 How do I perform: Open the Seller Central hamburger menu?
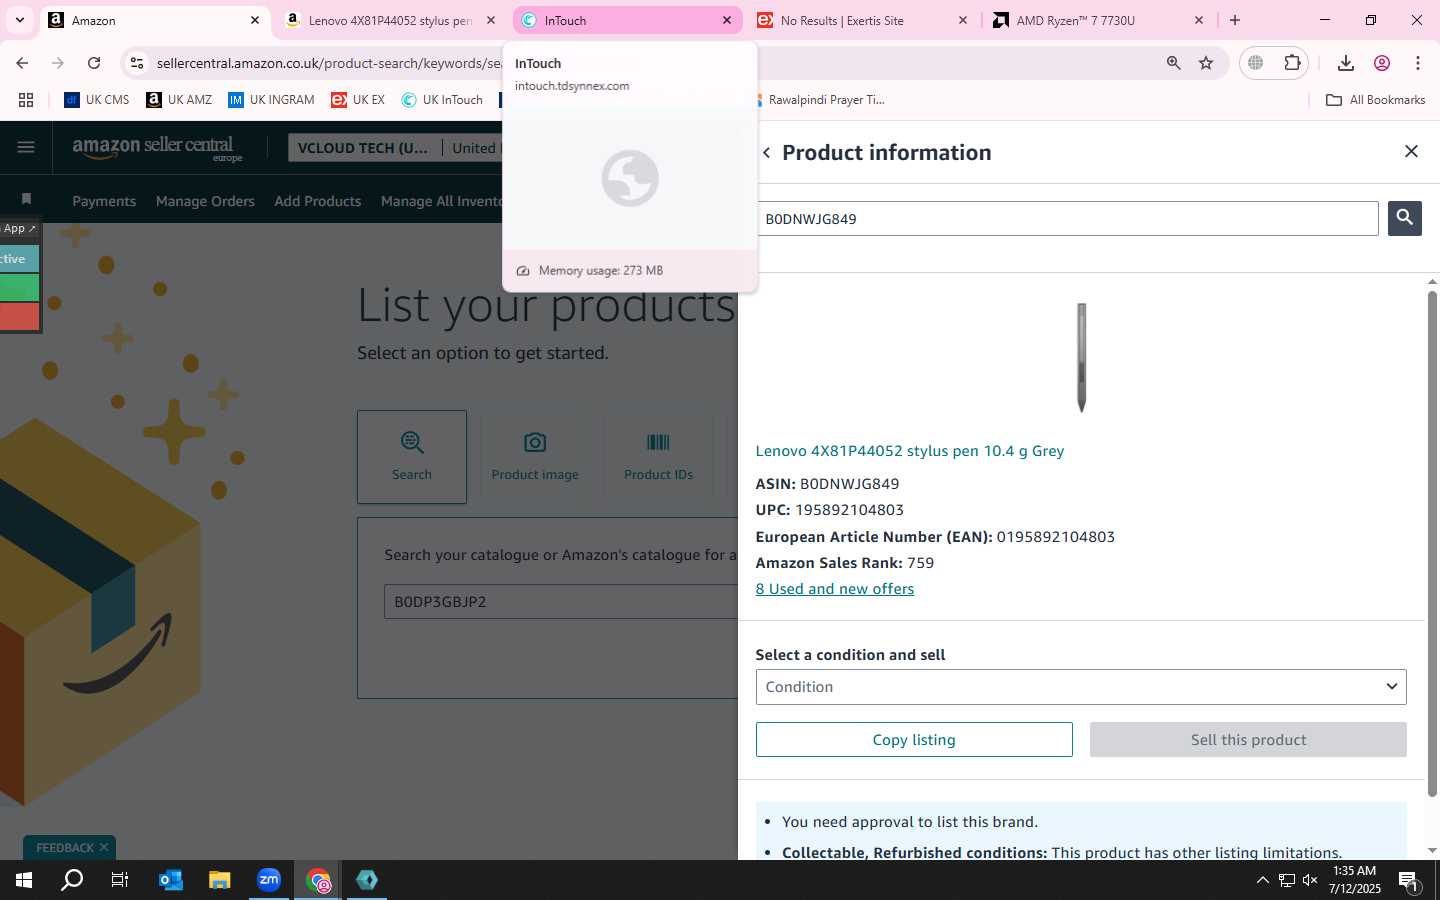coord(26,148)
